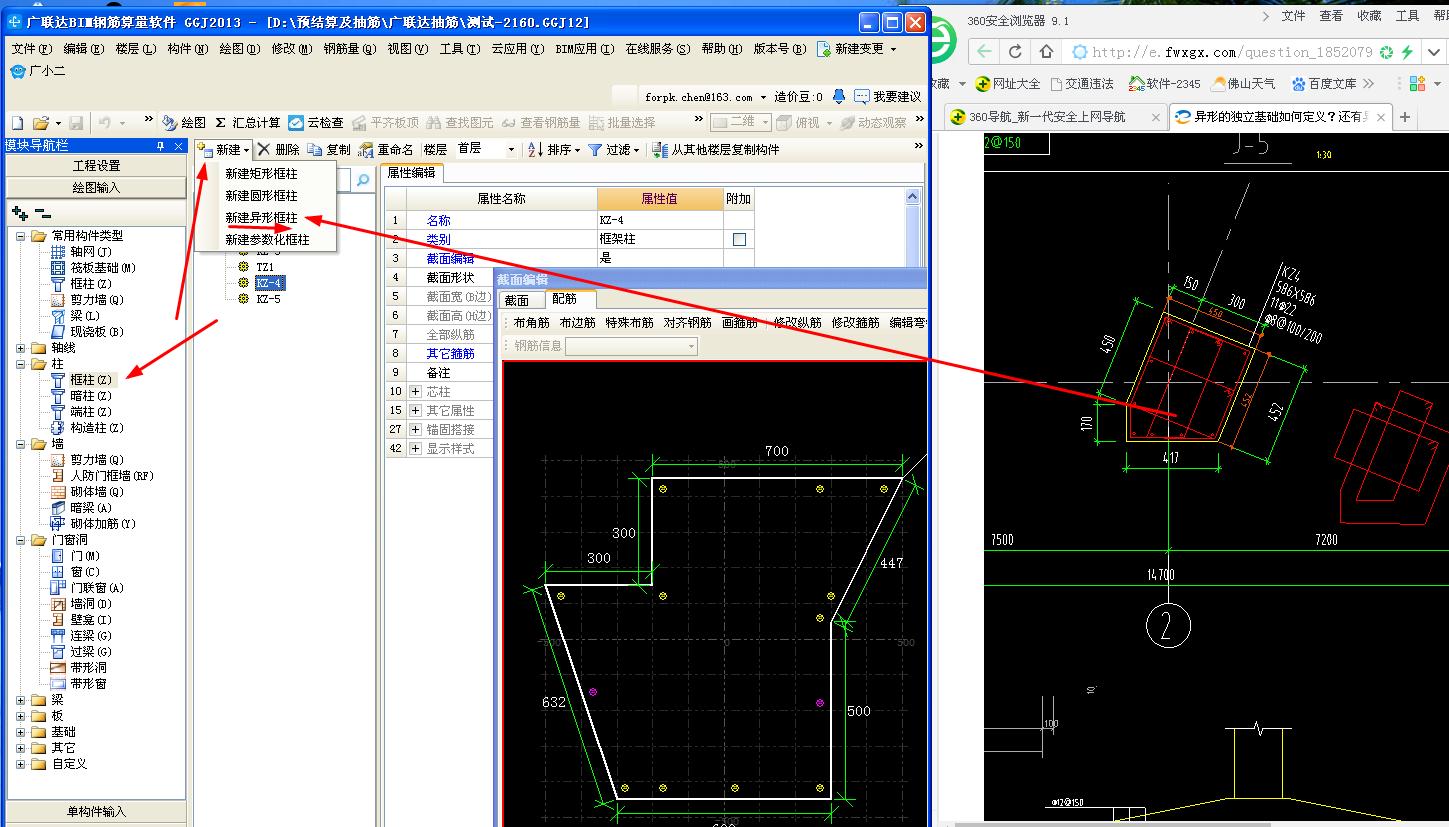Click 对齐钢筋 in section editor toolbar
The height and width of the screenshot is (827, 1449).
click(x=688, y=323)
